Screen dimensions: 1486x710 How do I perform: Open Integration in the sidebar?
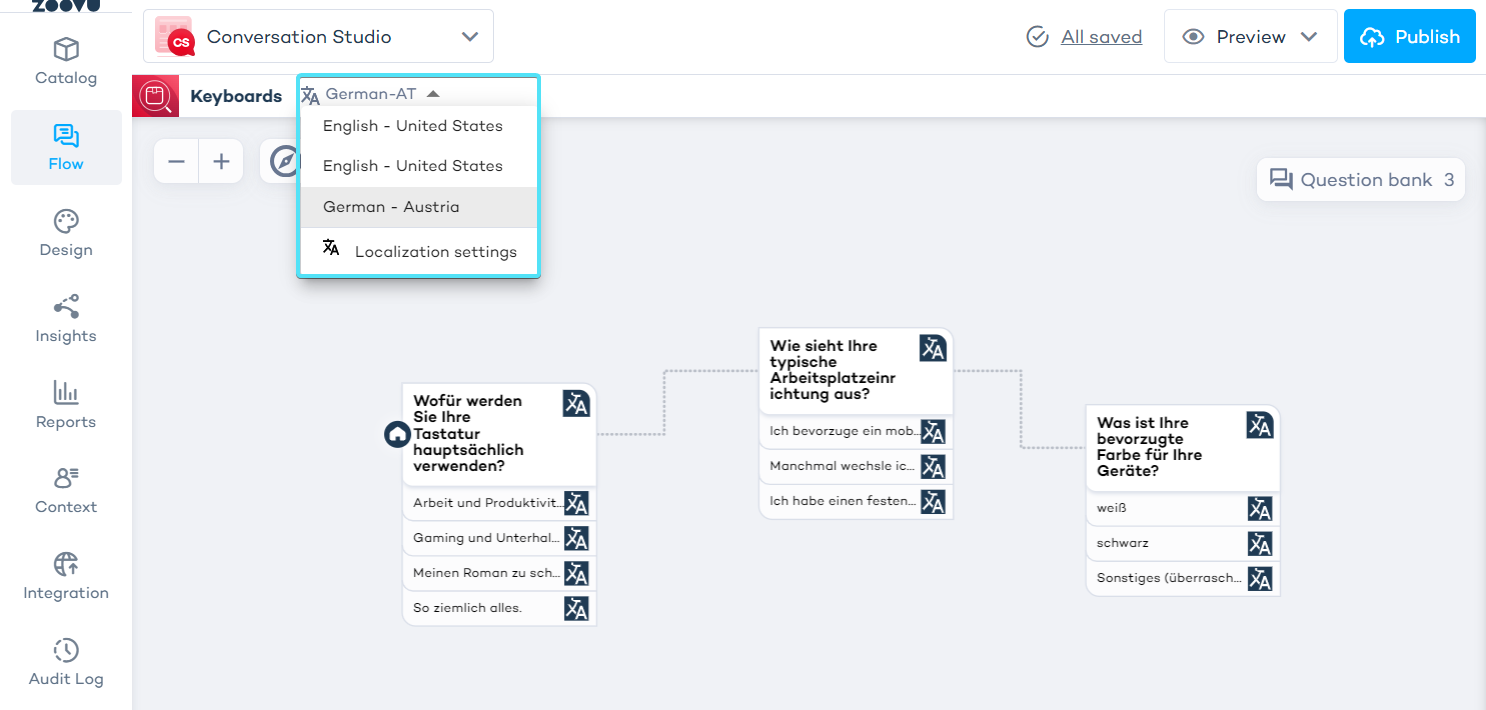pyautogui.click(x=66, y=577)
